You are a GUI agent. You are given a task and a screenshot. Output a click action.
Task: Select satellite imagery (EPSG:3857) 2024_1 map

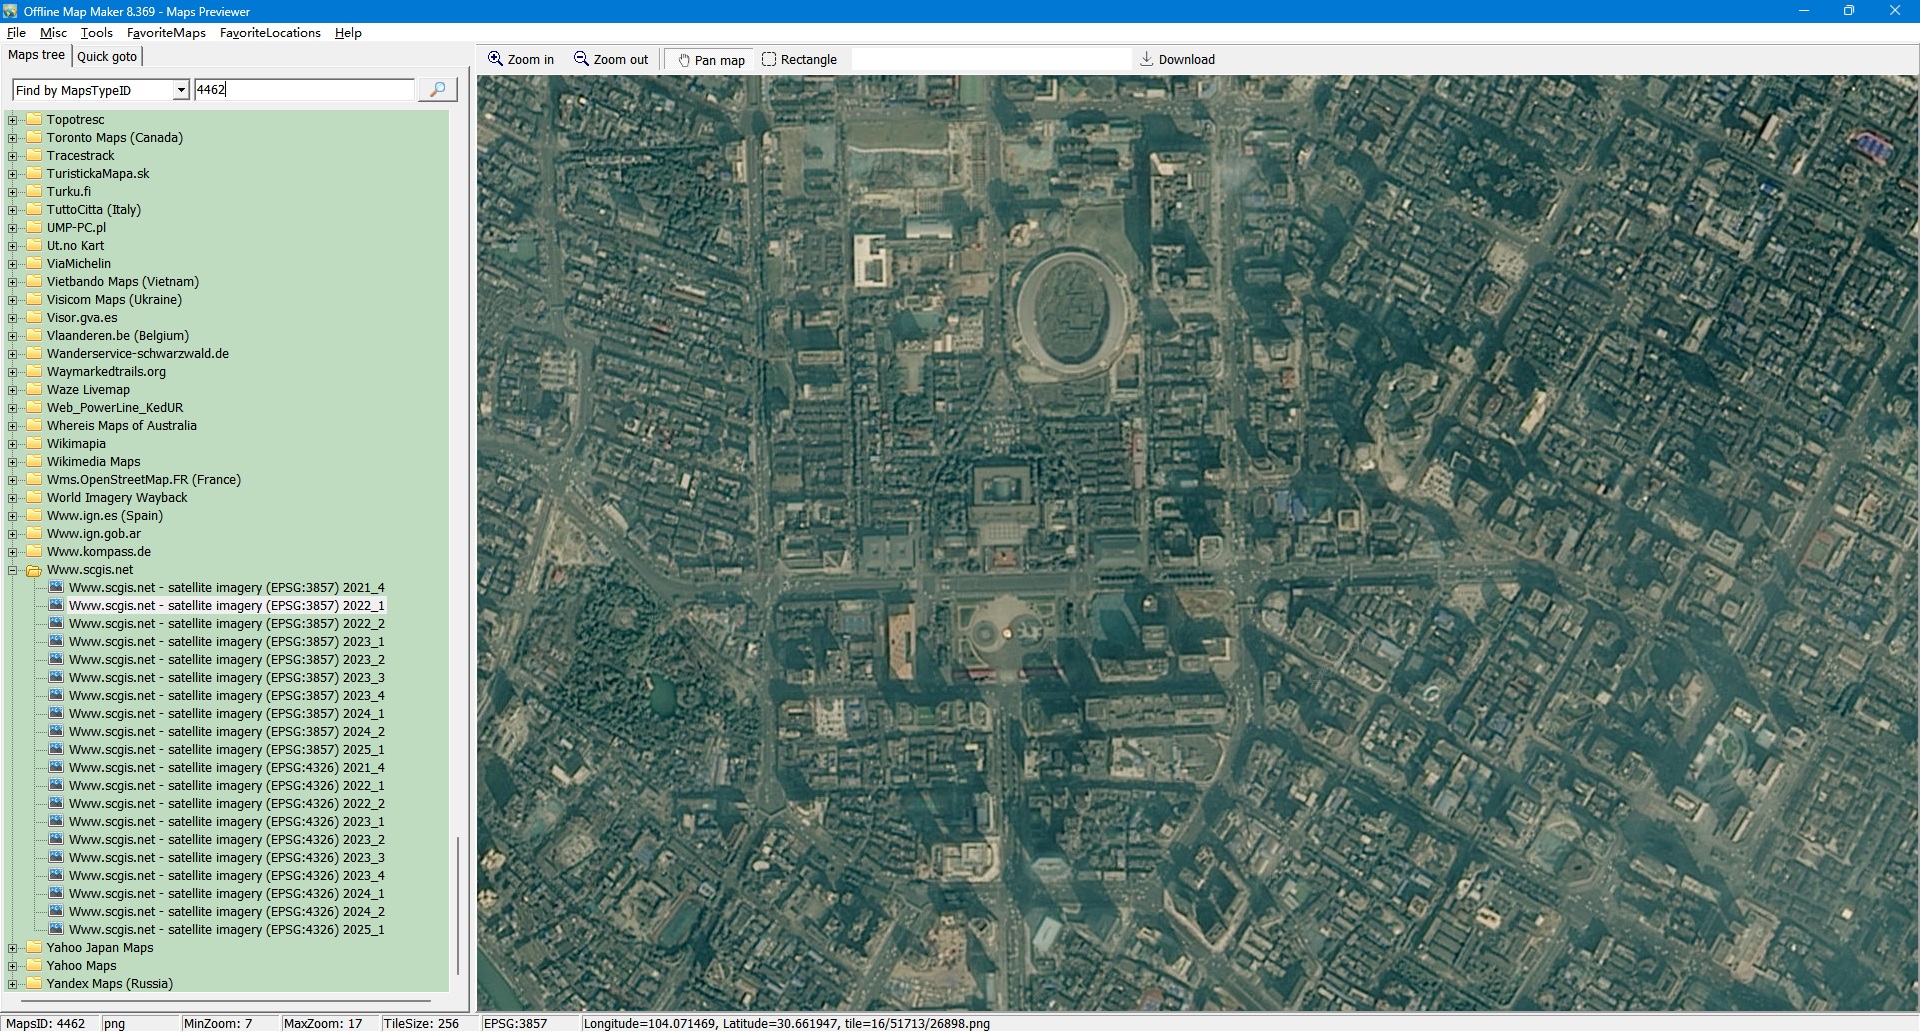(x=226, y=714)
